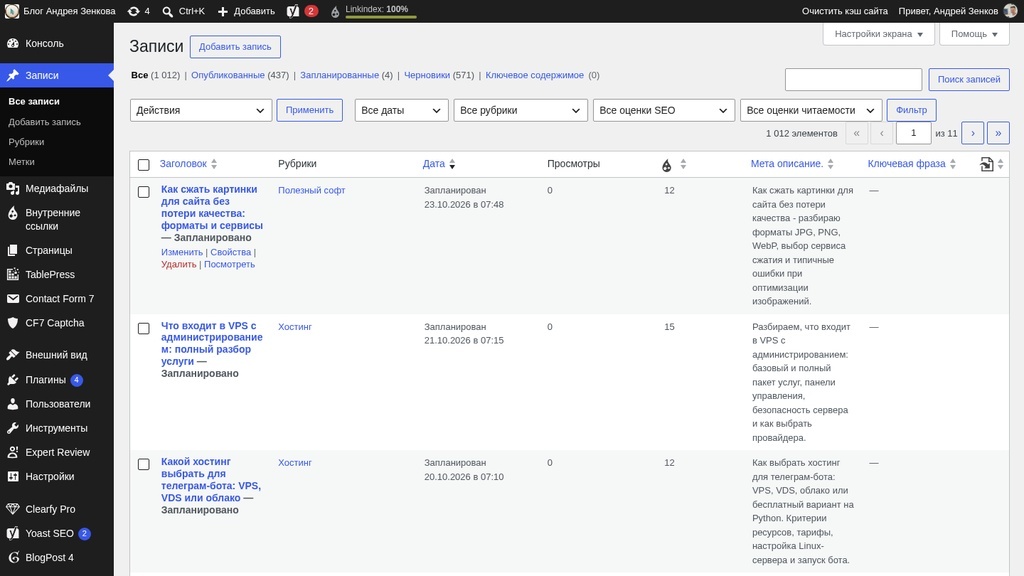Open the Ctrl+K search magnifier icon
Screen dimensions: 1024x576
click(x=168, y=11)
